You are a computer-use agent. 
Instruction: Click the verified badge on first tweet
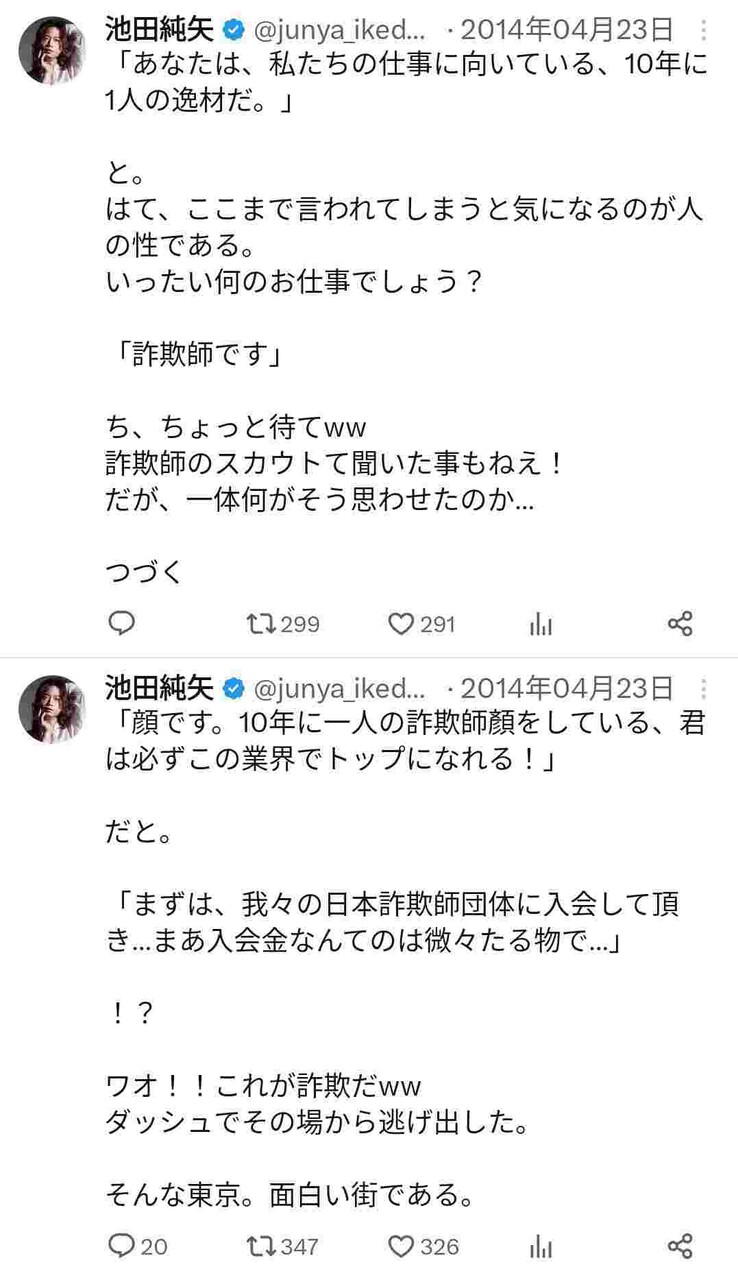(x=233, y=31)
